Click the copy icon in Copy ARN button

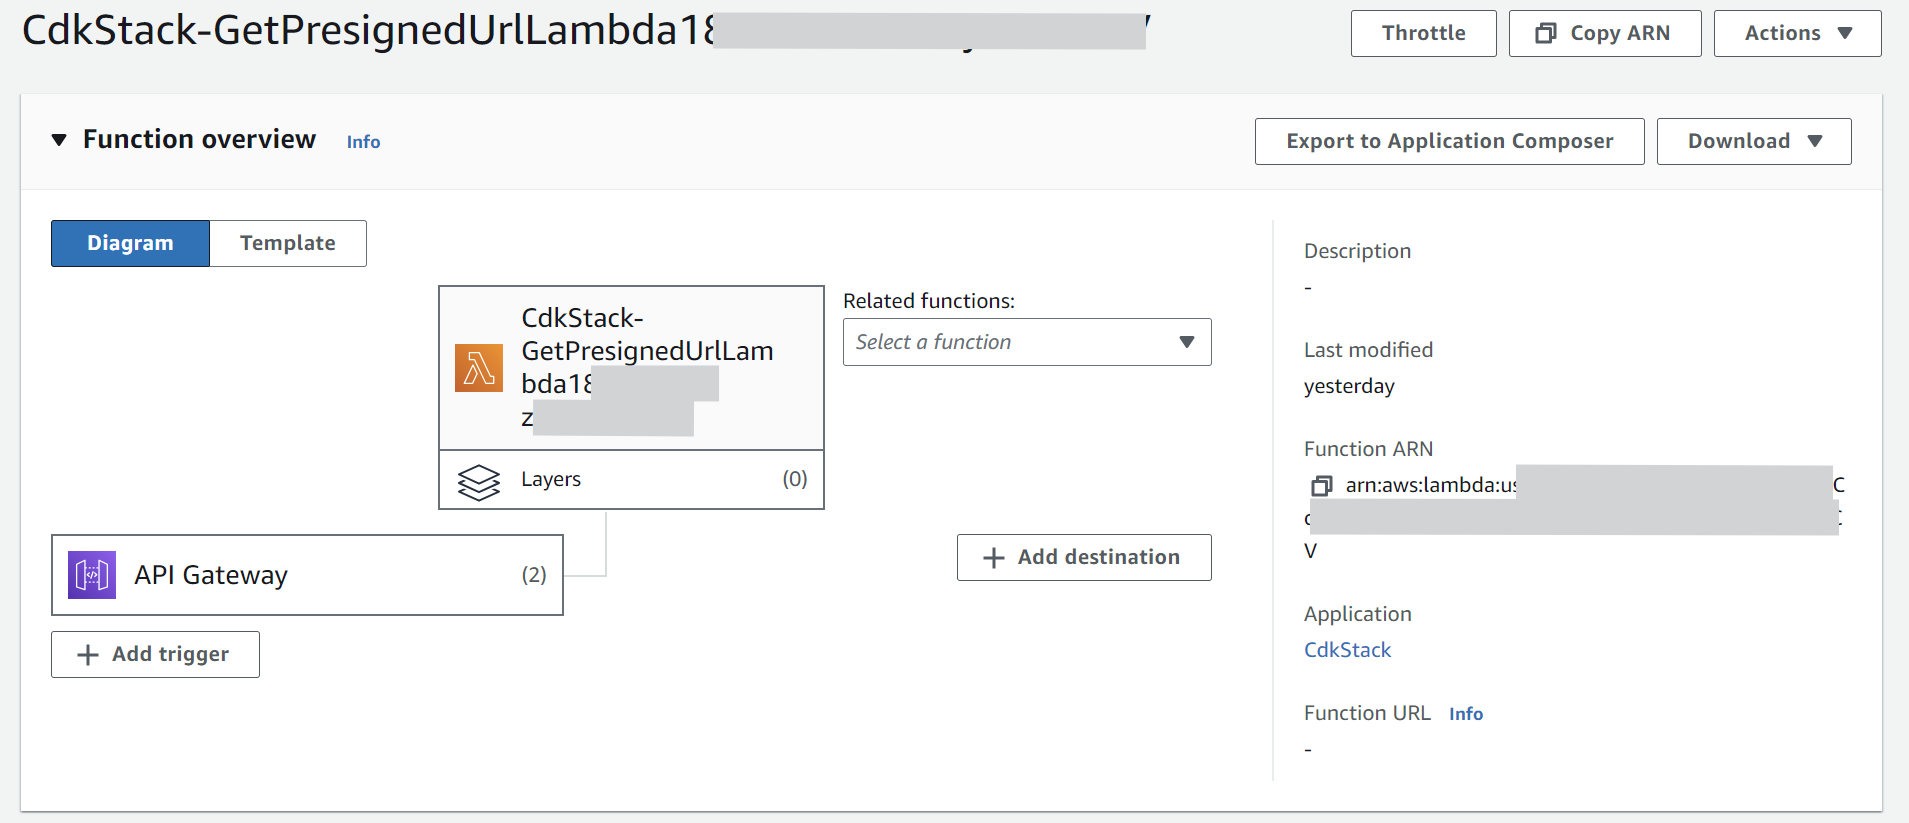(x=1546, y=34)
